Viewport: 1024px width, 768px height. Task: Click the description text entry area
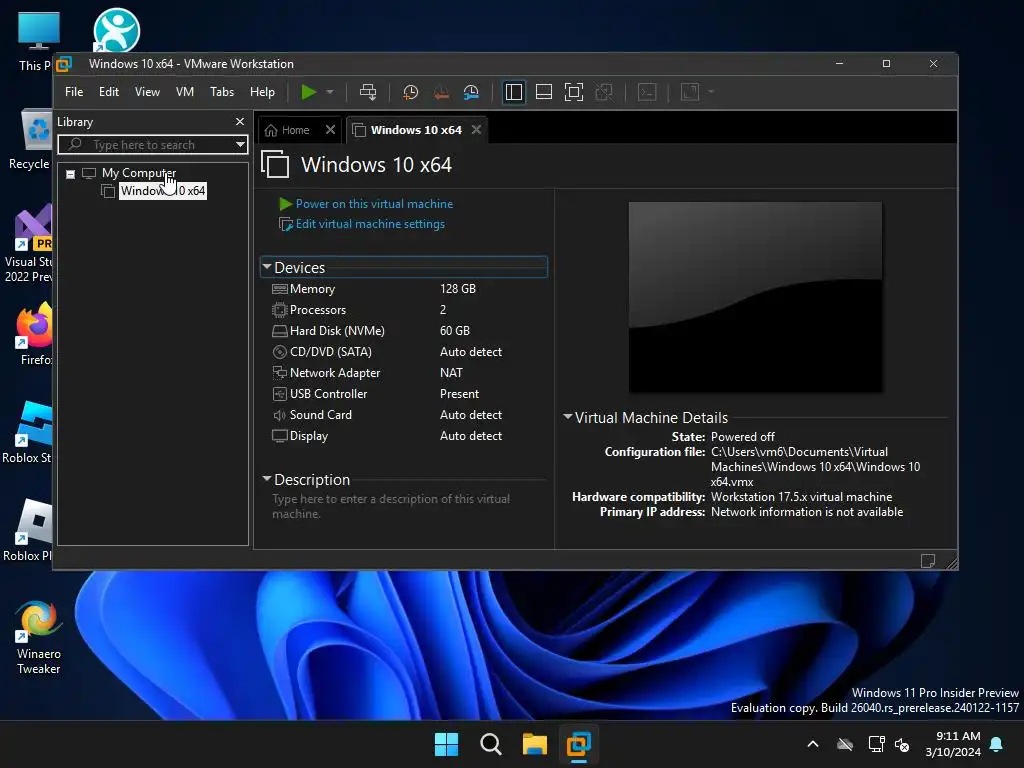(x=405, y=506)
